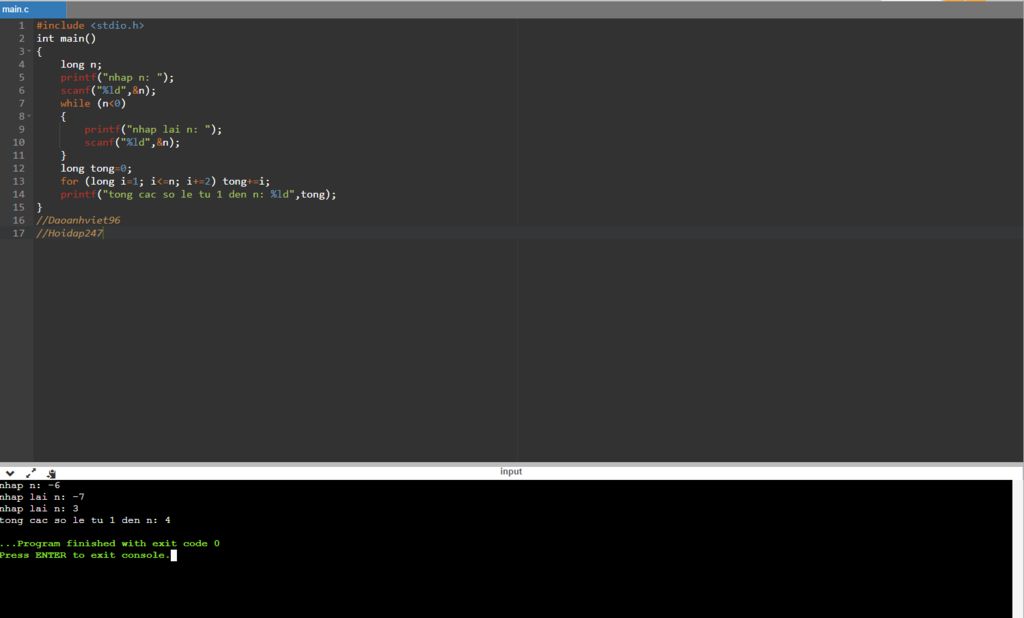Click the scanf statement on line 10
The width and height of the screenshot is (1024, 618).
click(x=132, y=142)
